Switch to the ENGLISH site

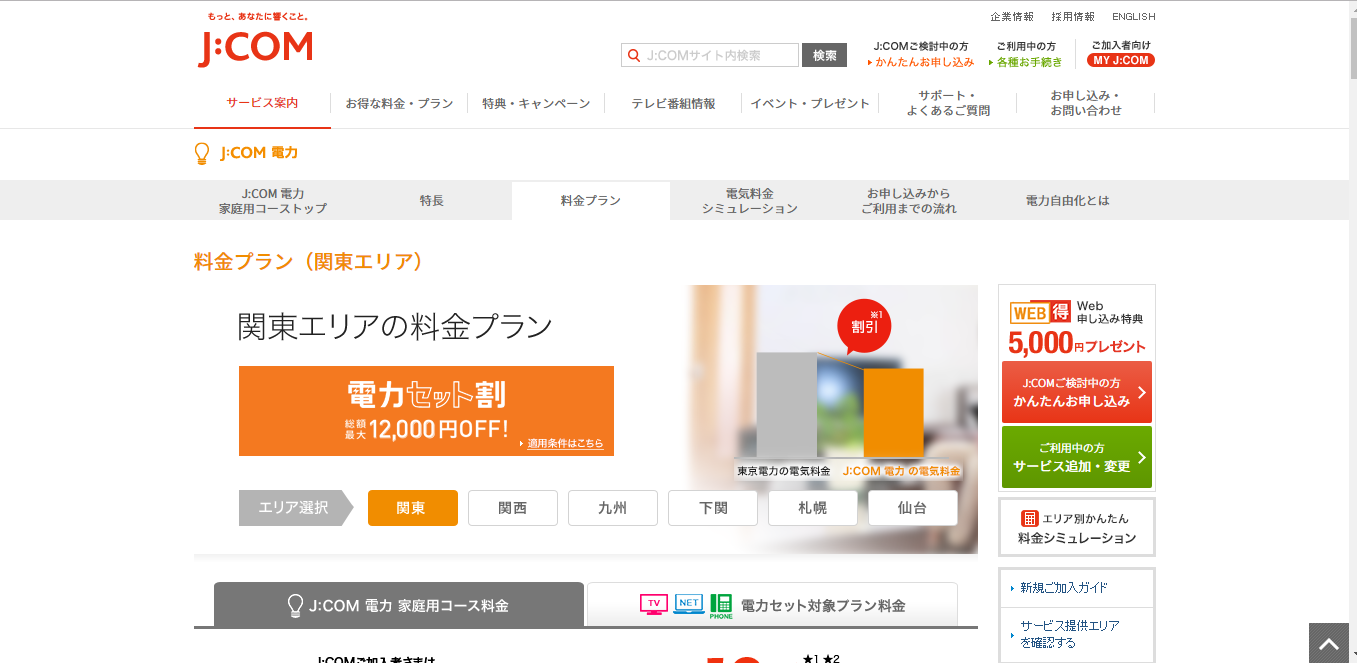tap(1133, 17)
